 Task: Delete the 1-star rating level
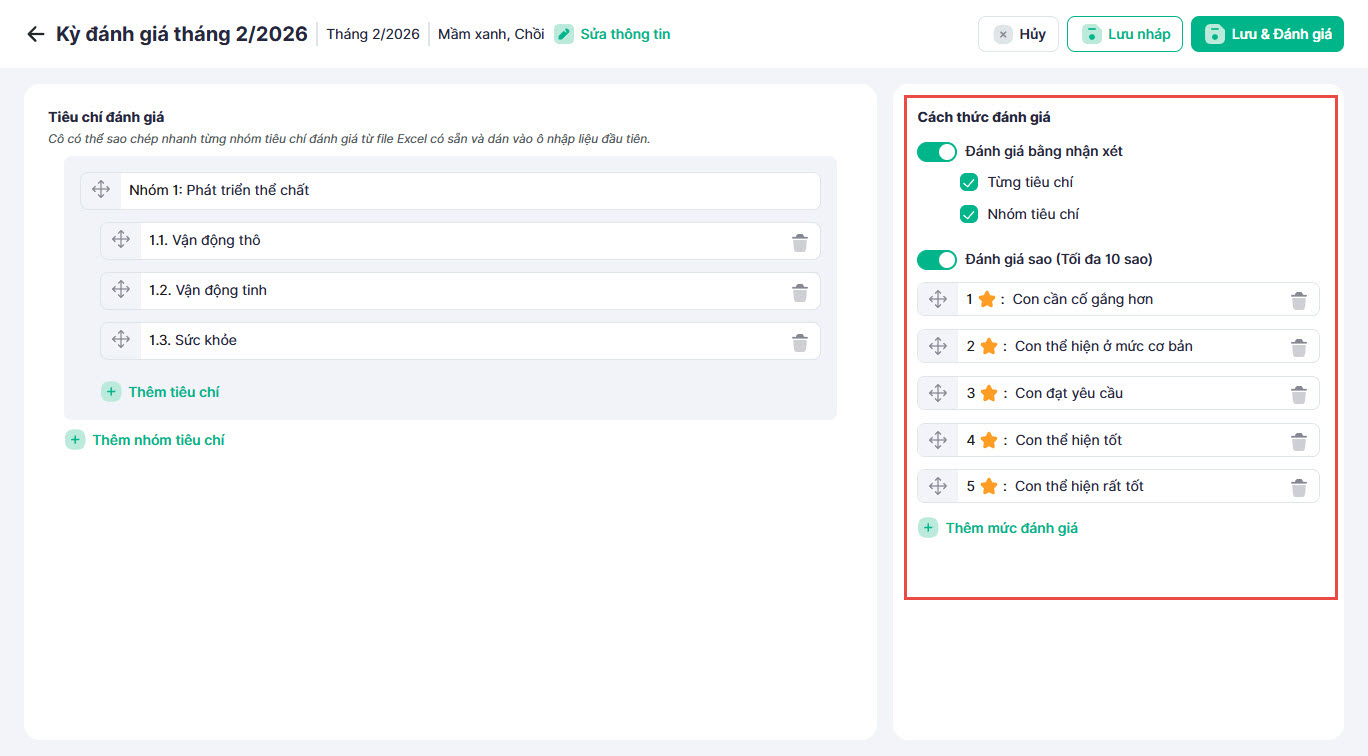(1298, 300)
